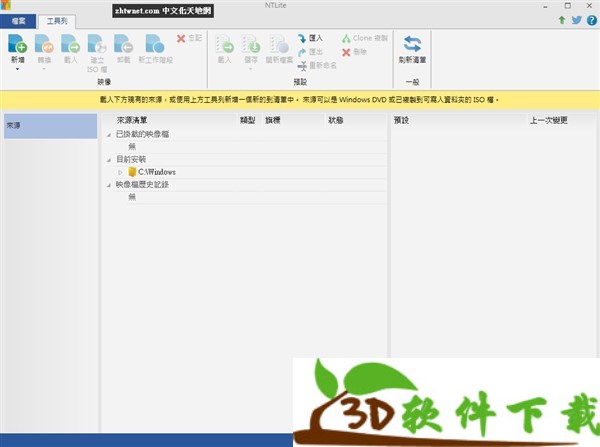Click 映像檔歷史記錄 group label
The height and width of the screenshot is (447, 600).
pyautogui.click(x=142, y=184)
